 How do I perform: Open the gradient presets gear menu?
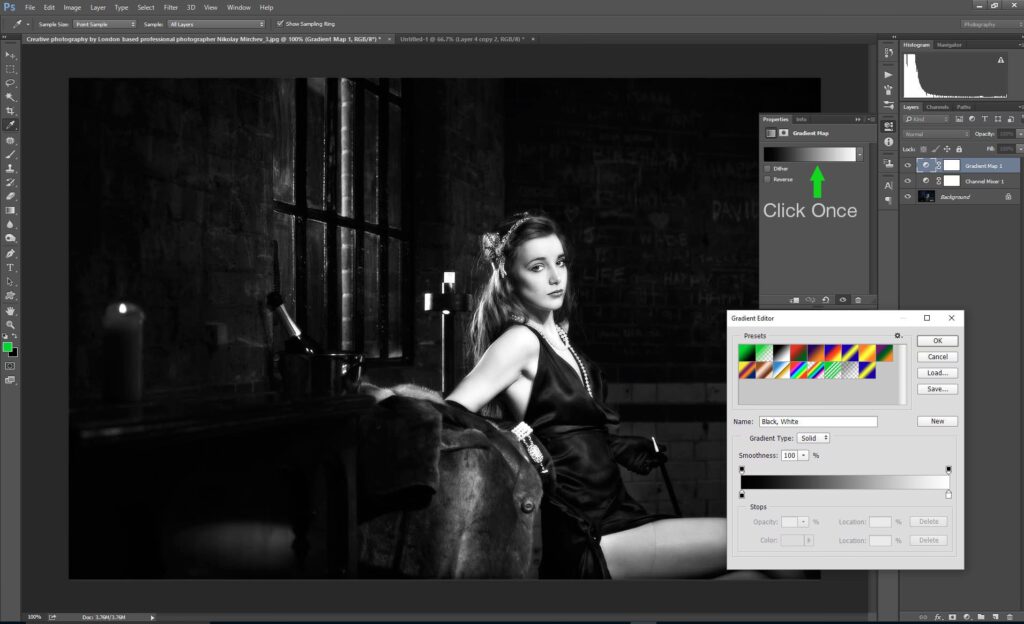[x=898, y=336]
